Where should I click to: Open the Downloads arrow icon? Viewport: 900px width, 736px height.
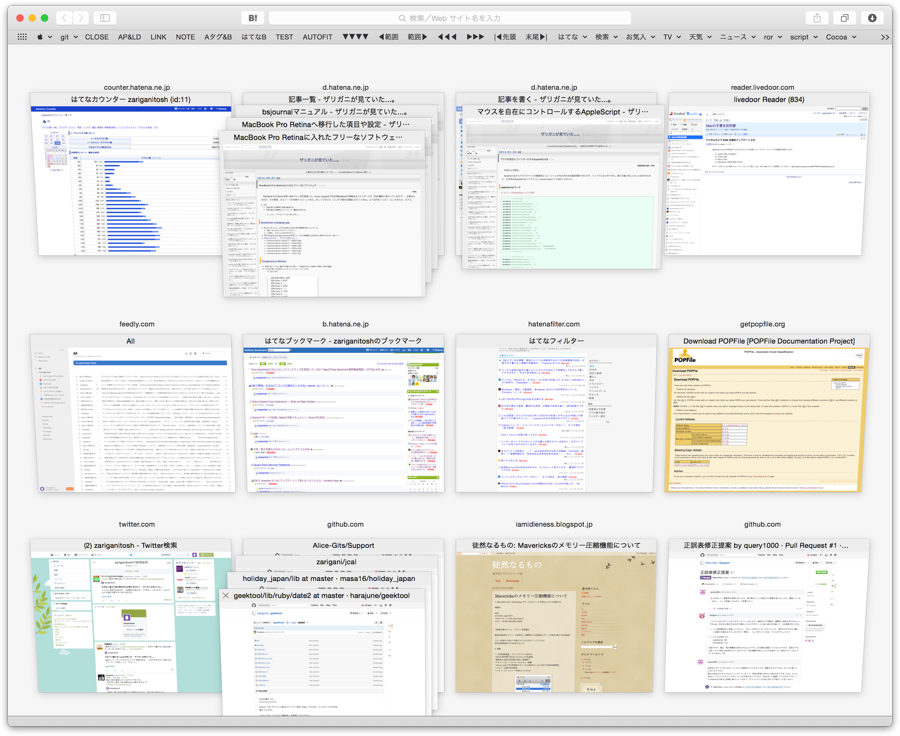872,18
